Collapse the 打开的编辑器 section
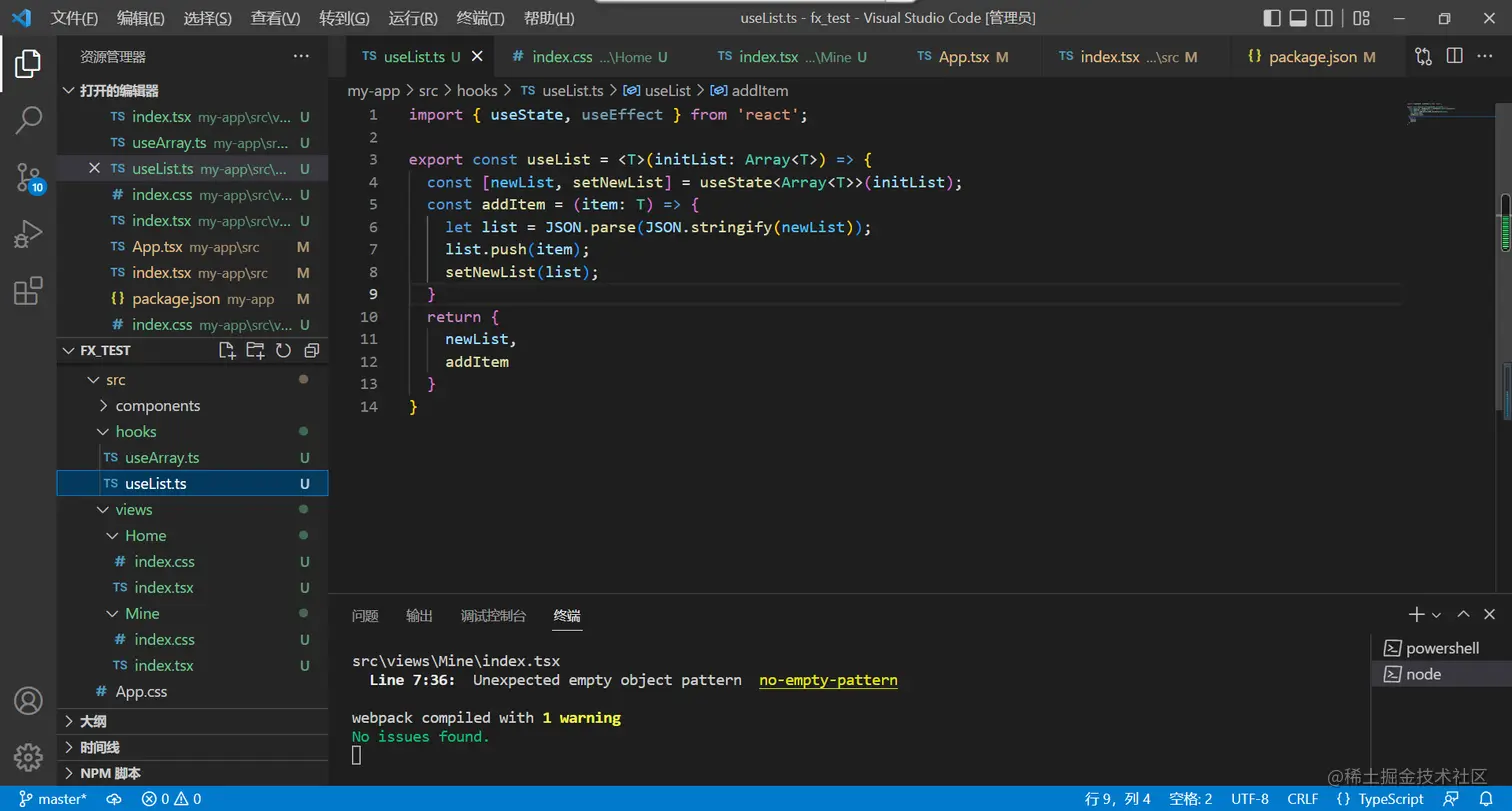1512x811 pixels. (x=193, y=90)
